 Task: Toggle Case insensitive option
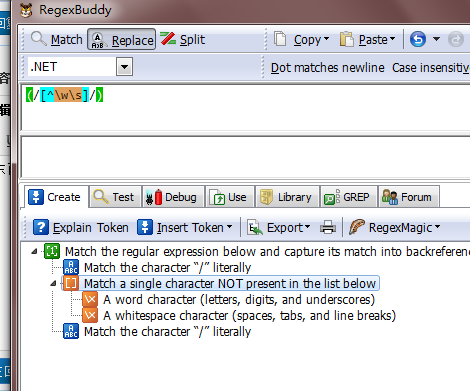[x=431, y=68]
